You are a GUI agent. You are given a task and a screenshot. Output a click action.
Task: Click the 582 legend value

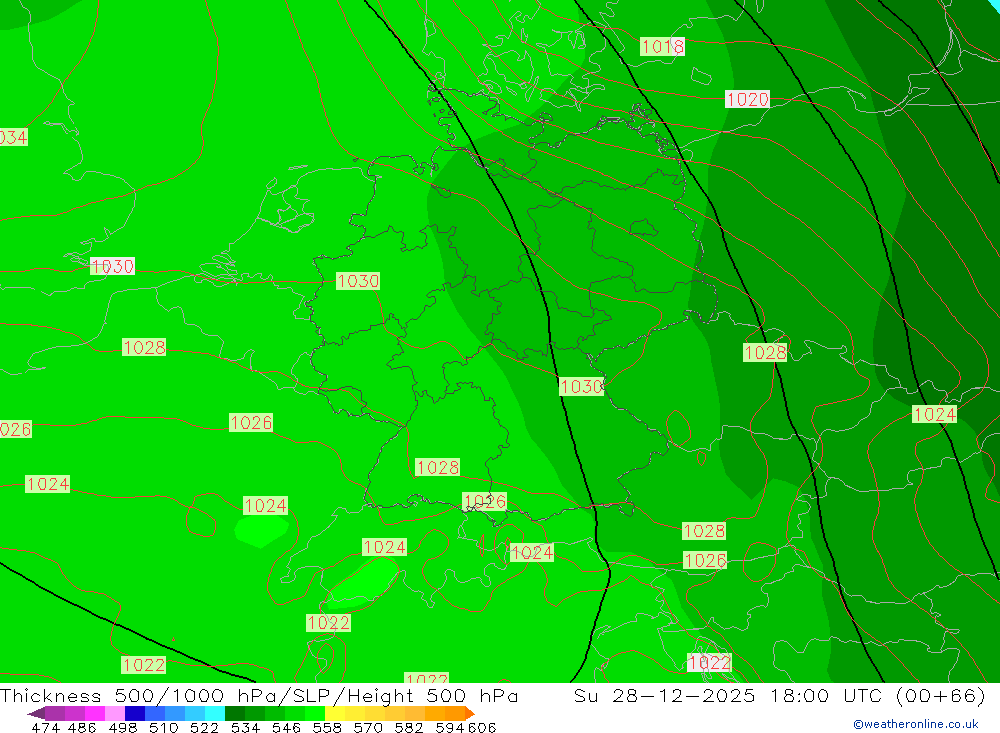point(408,727)
